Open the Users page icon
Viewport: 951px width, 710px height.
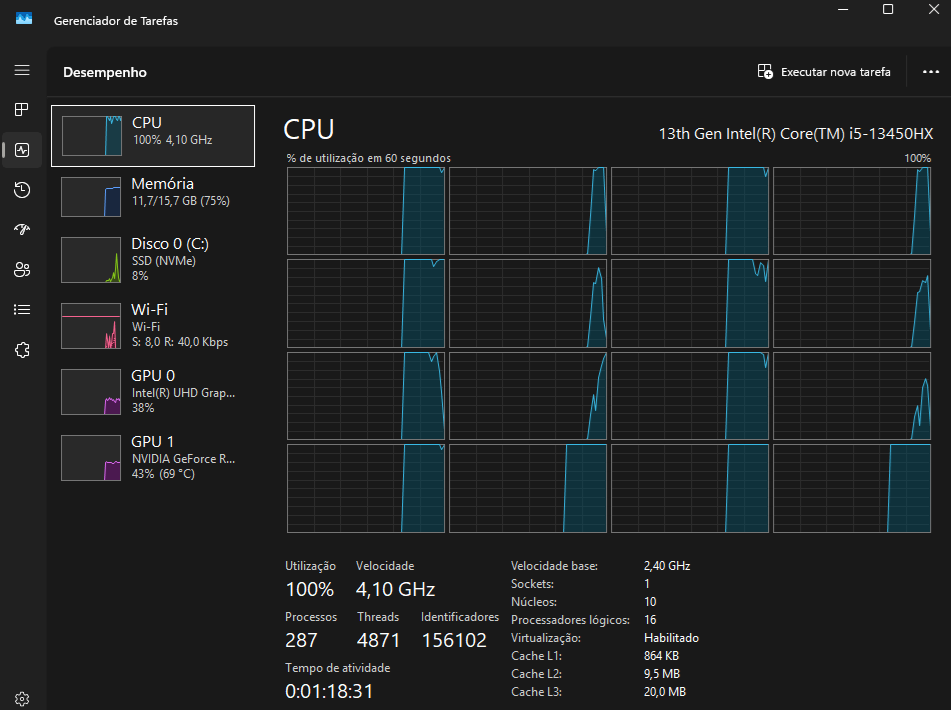22,269
